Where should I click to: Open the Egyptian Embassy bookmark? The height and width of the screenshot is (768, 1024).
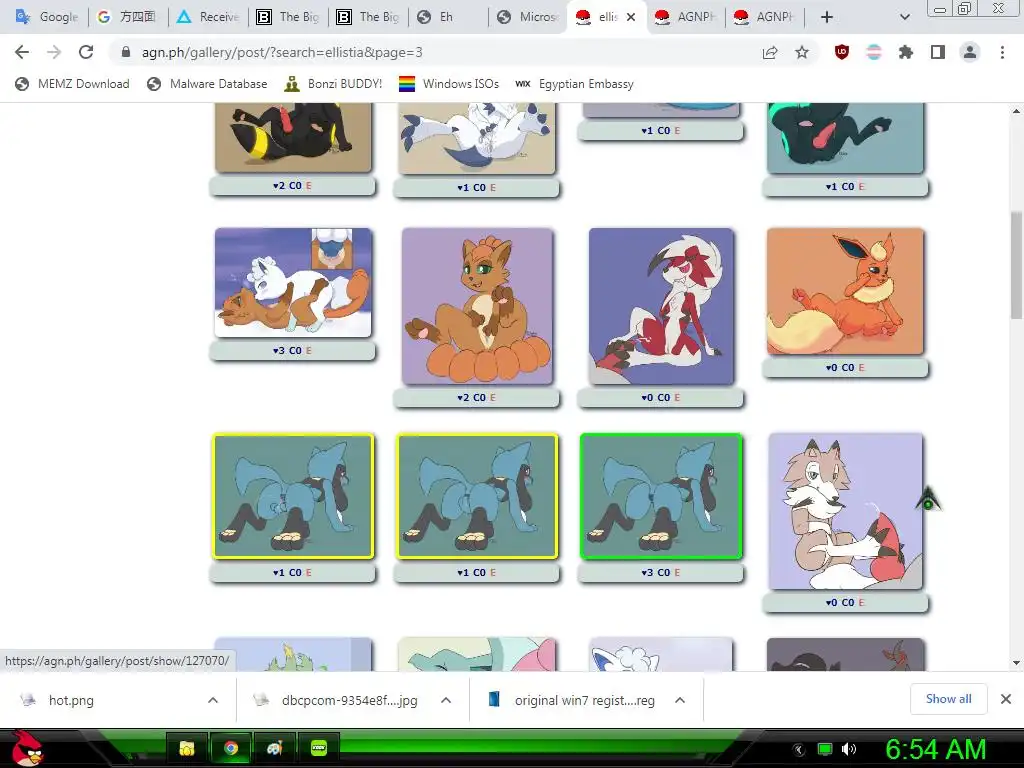tap(574, 84)
